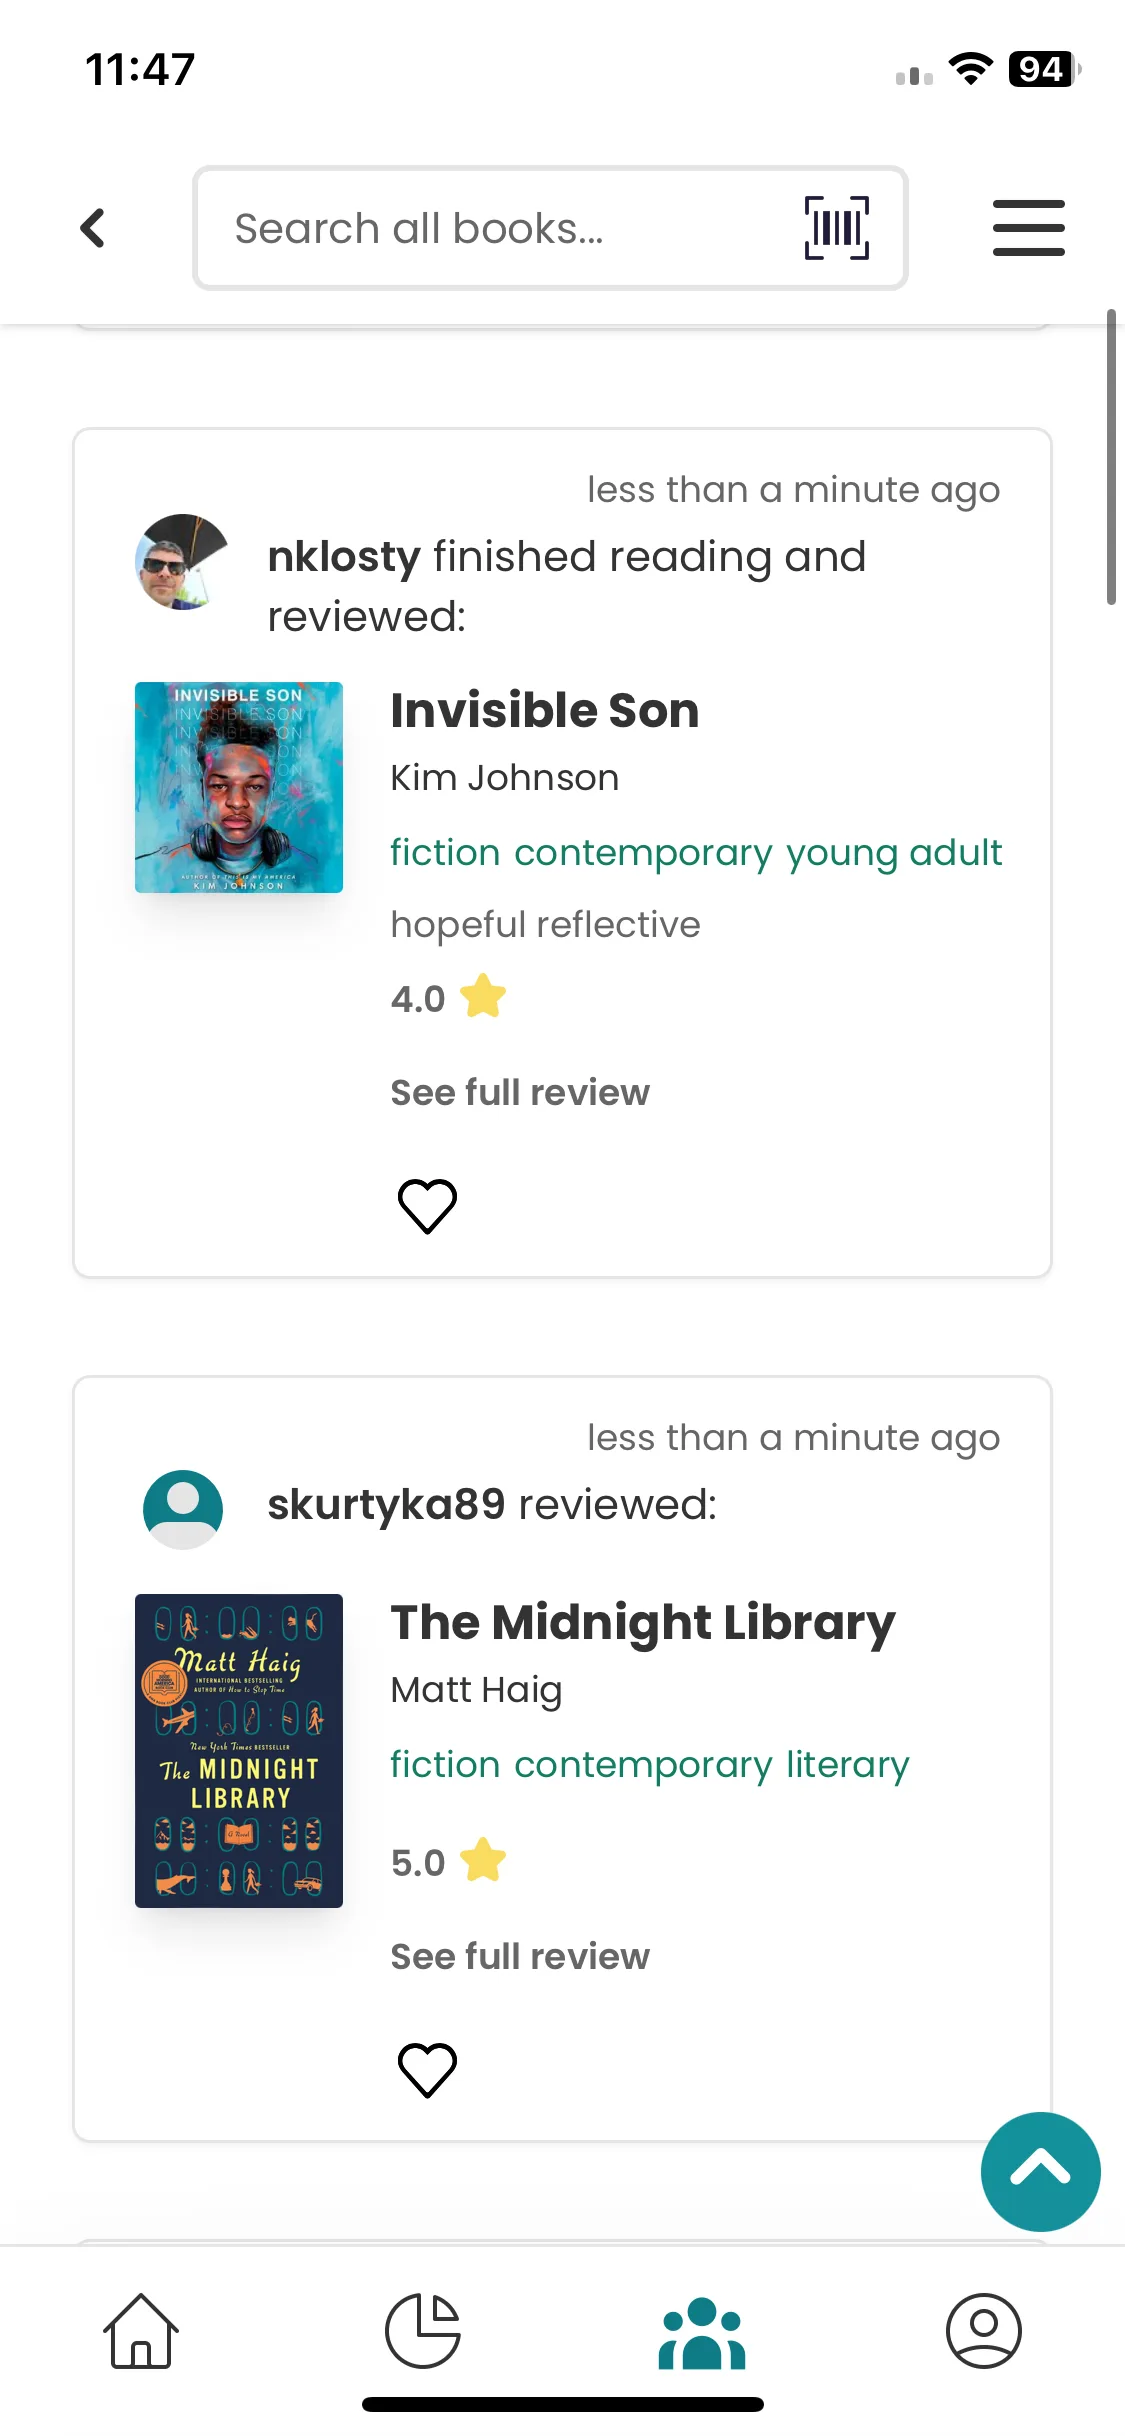See full review of Invisible Son

coord(520,1092)
